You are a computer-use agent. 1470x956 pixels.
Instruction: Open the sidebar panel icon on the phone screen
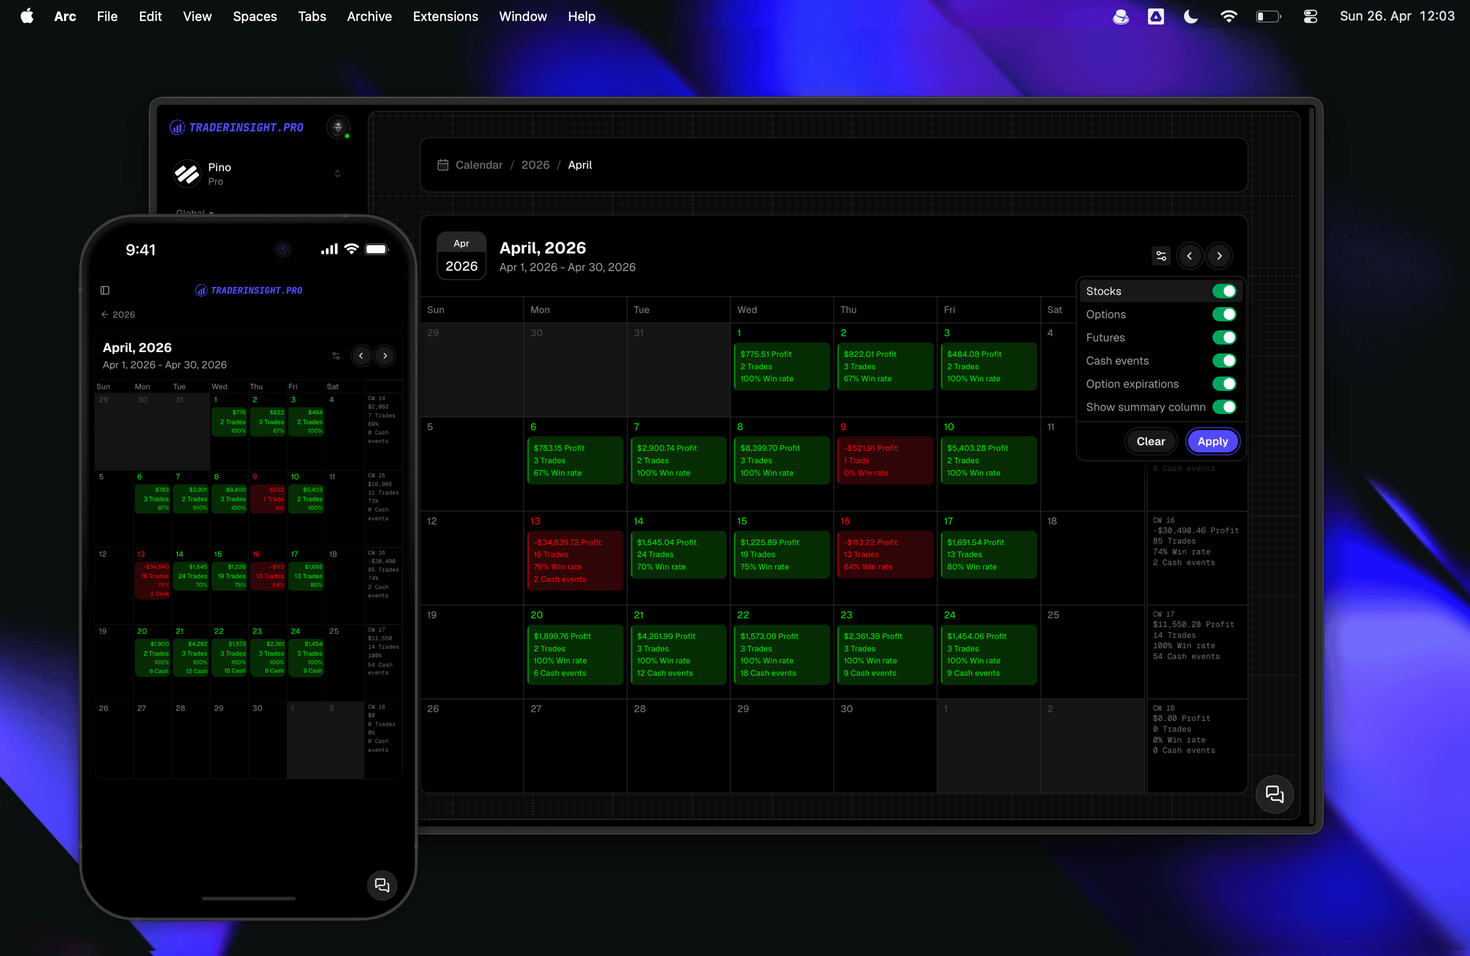[105, 290]
